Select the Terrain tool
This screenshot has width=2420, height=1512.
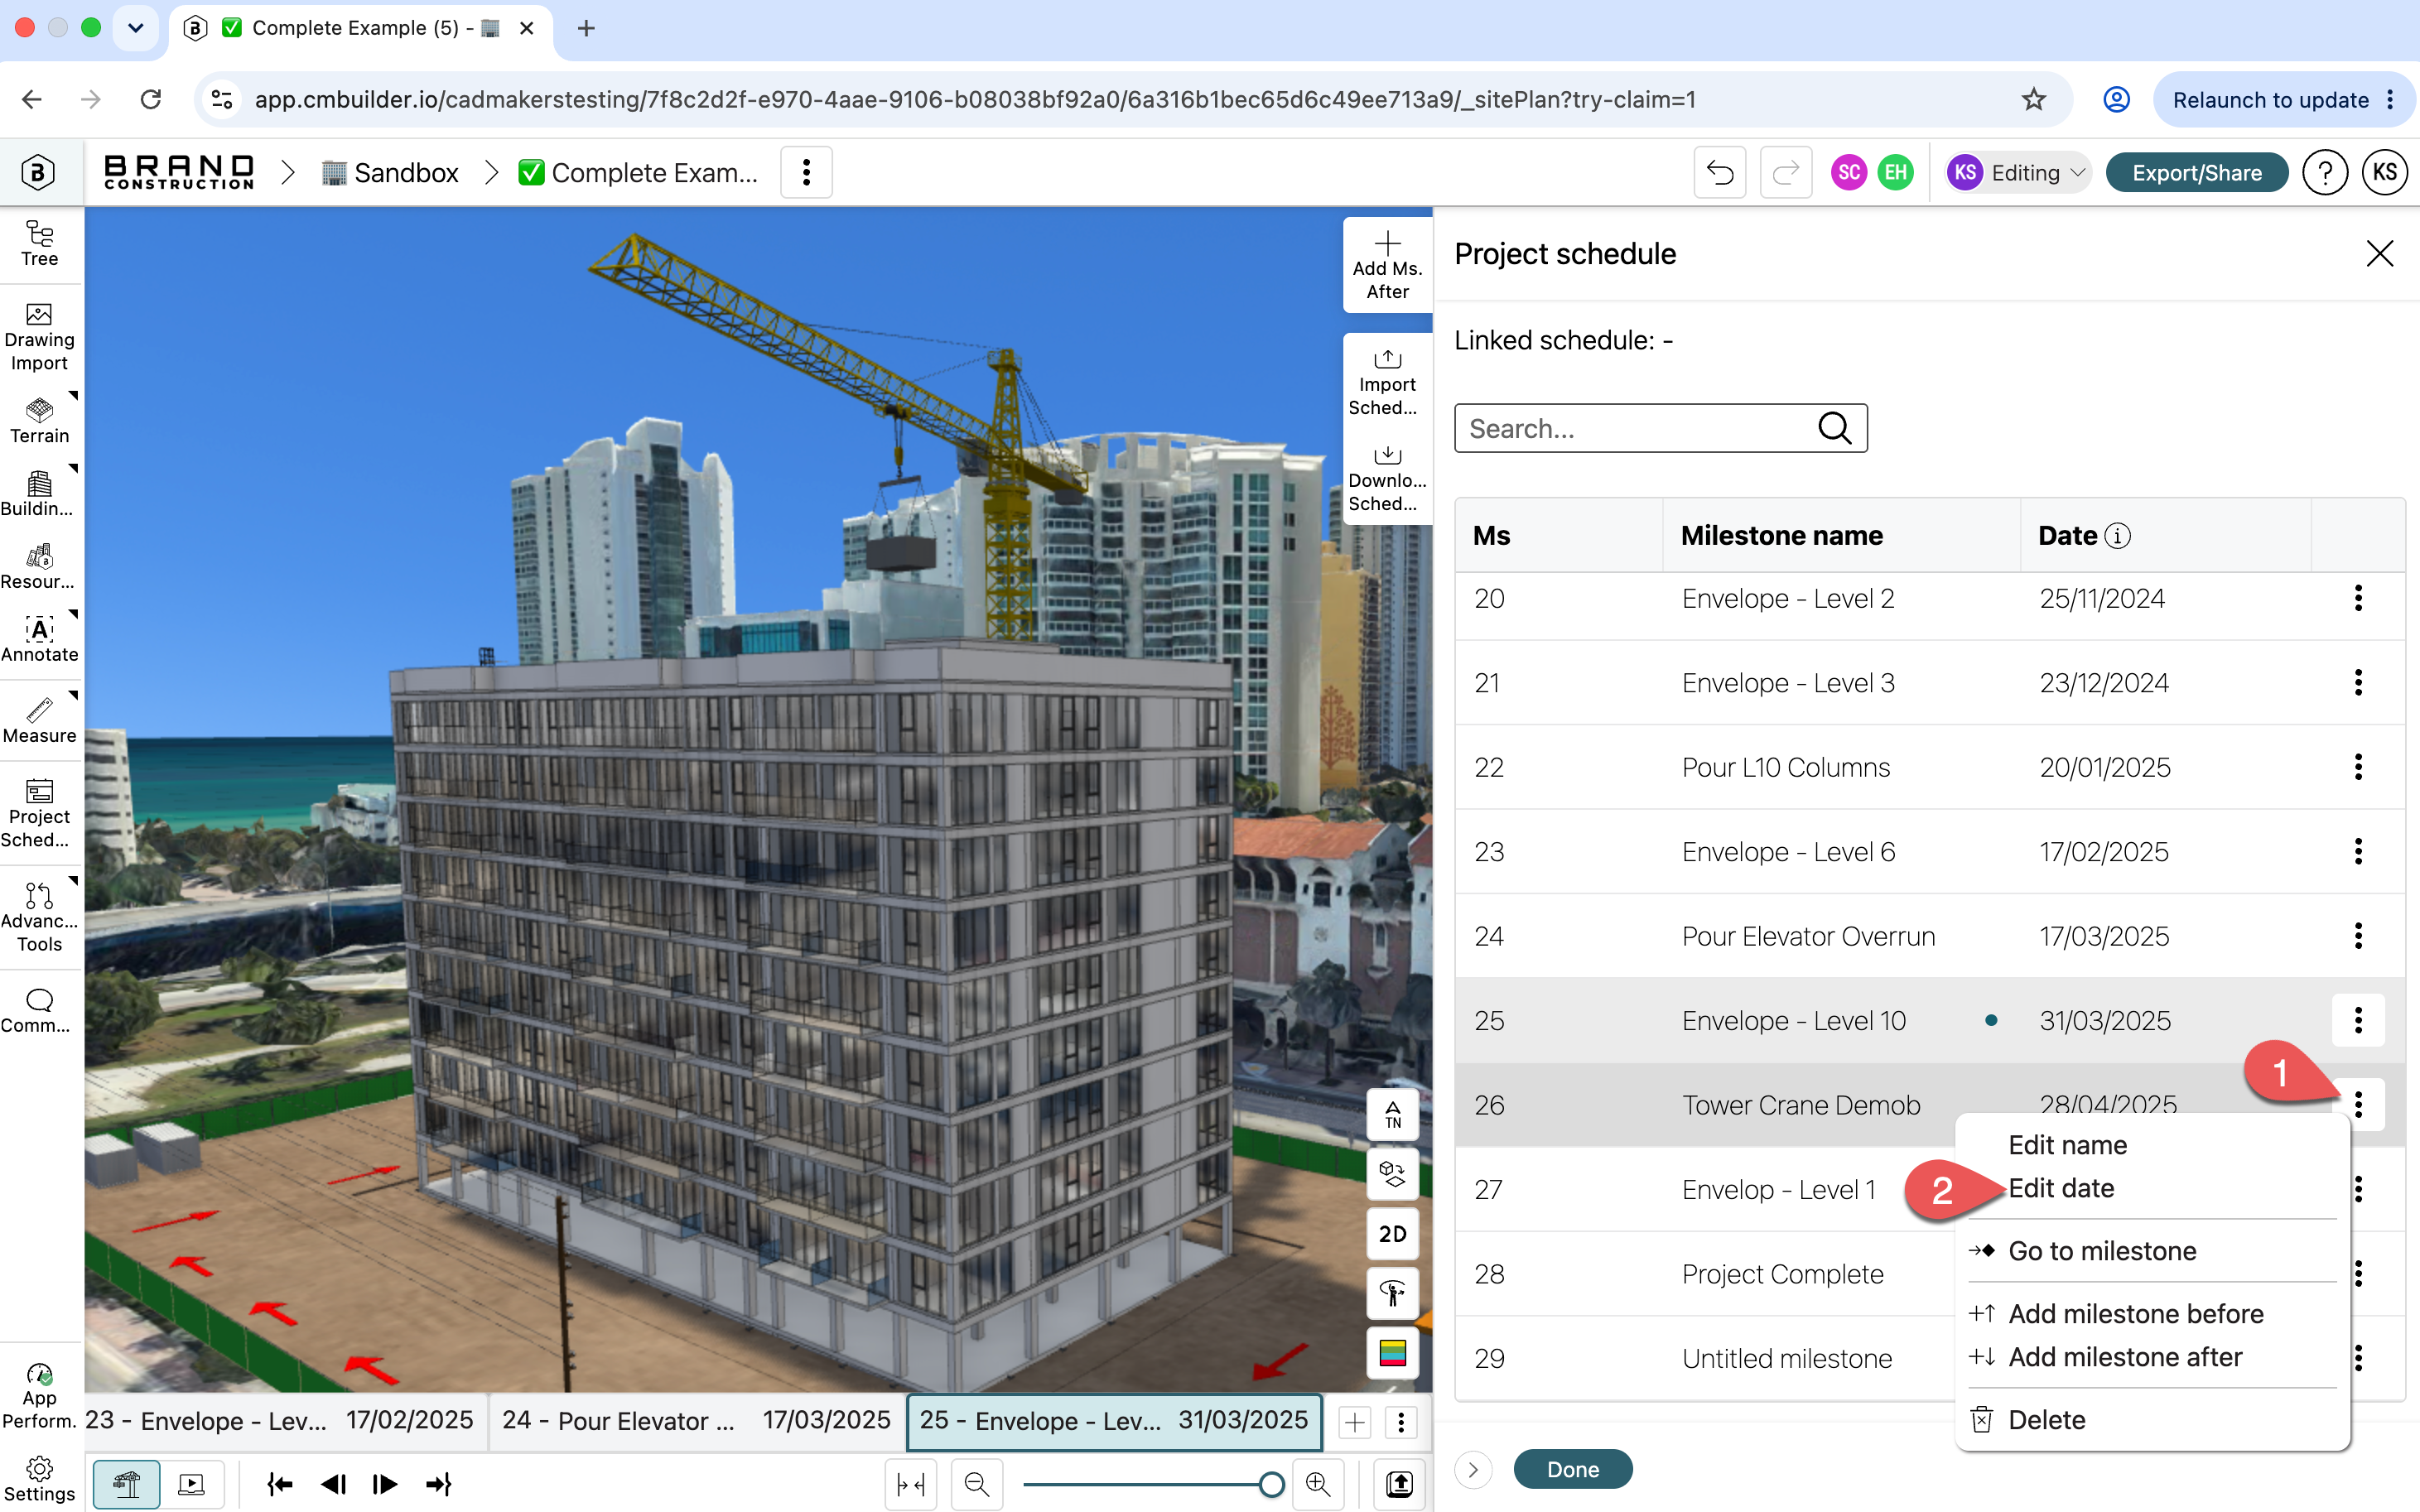pyautogui.click(x=40, y=421)
